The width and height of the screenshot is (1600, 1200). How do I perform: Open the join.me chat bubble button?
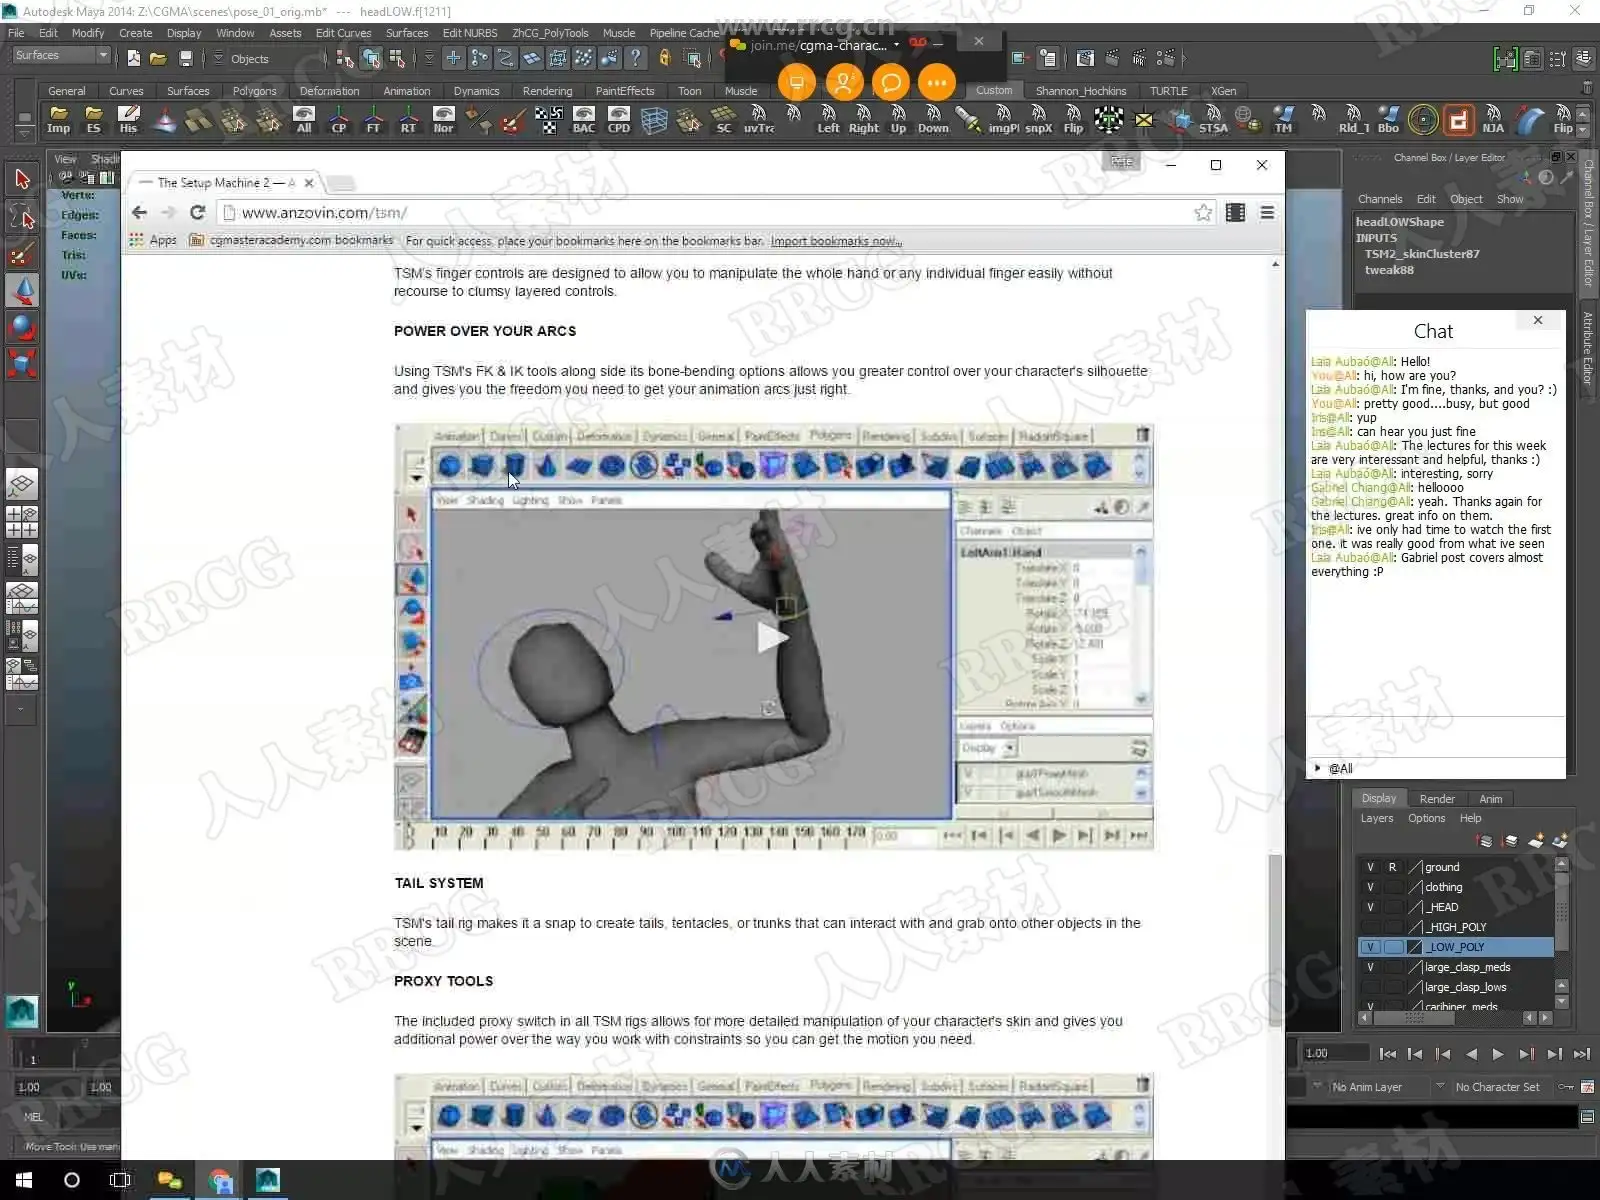890,82
